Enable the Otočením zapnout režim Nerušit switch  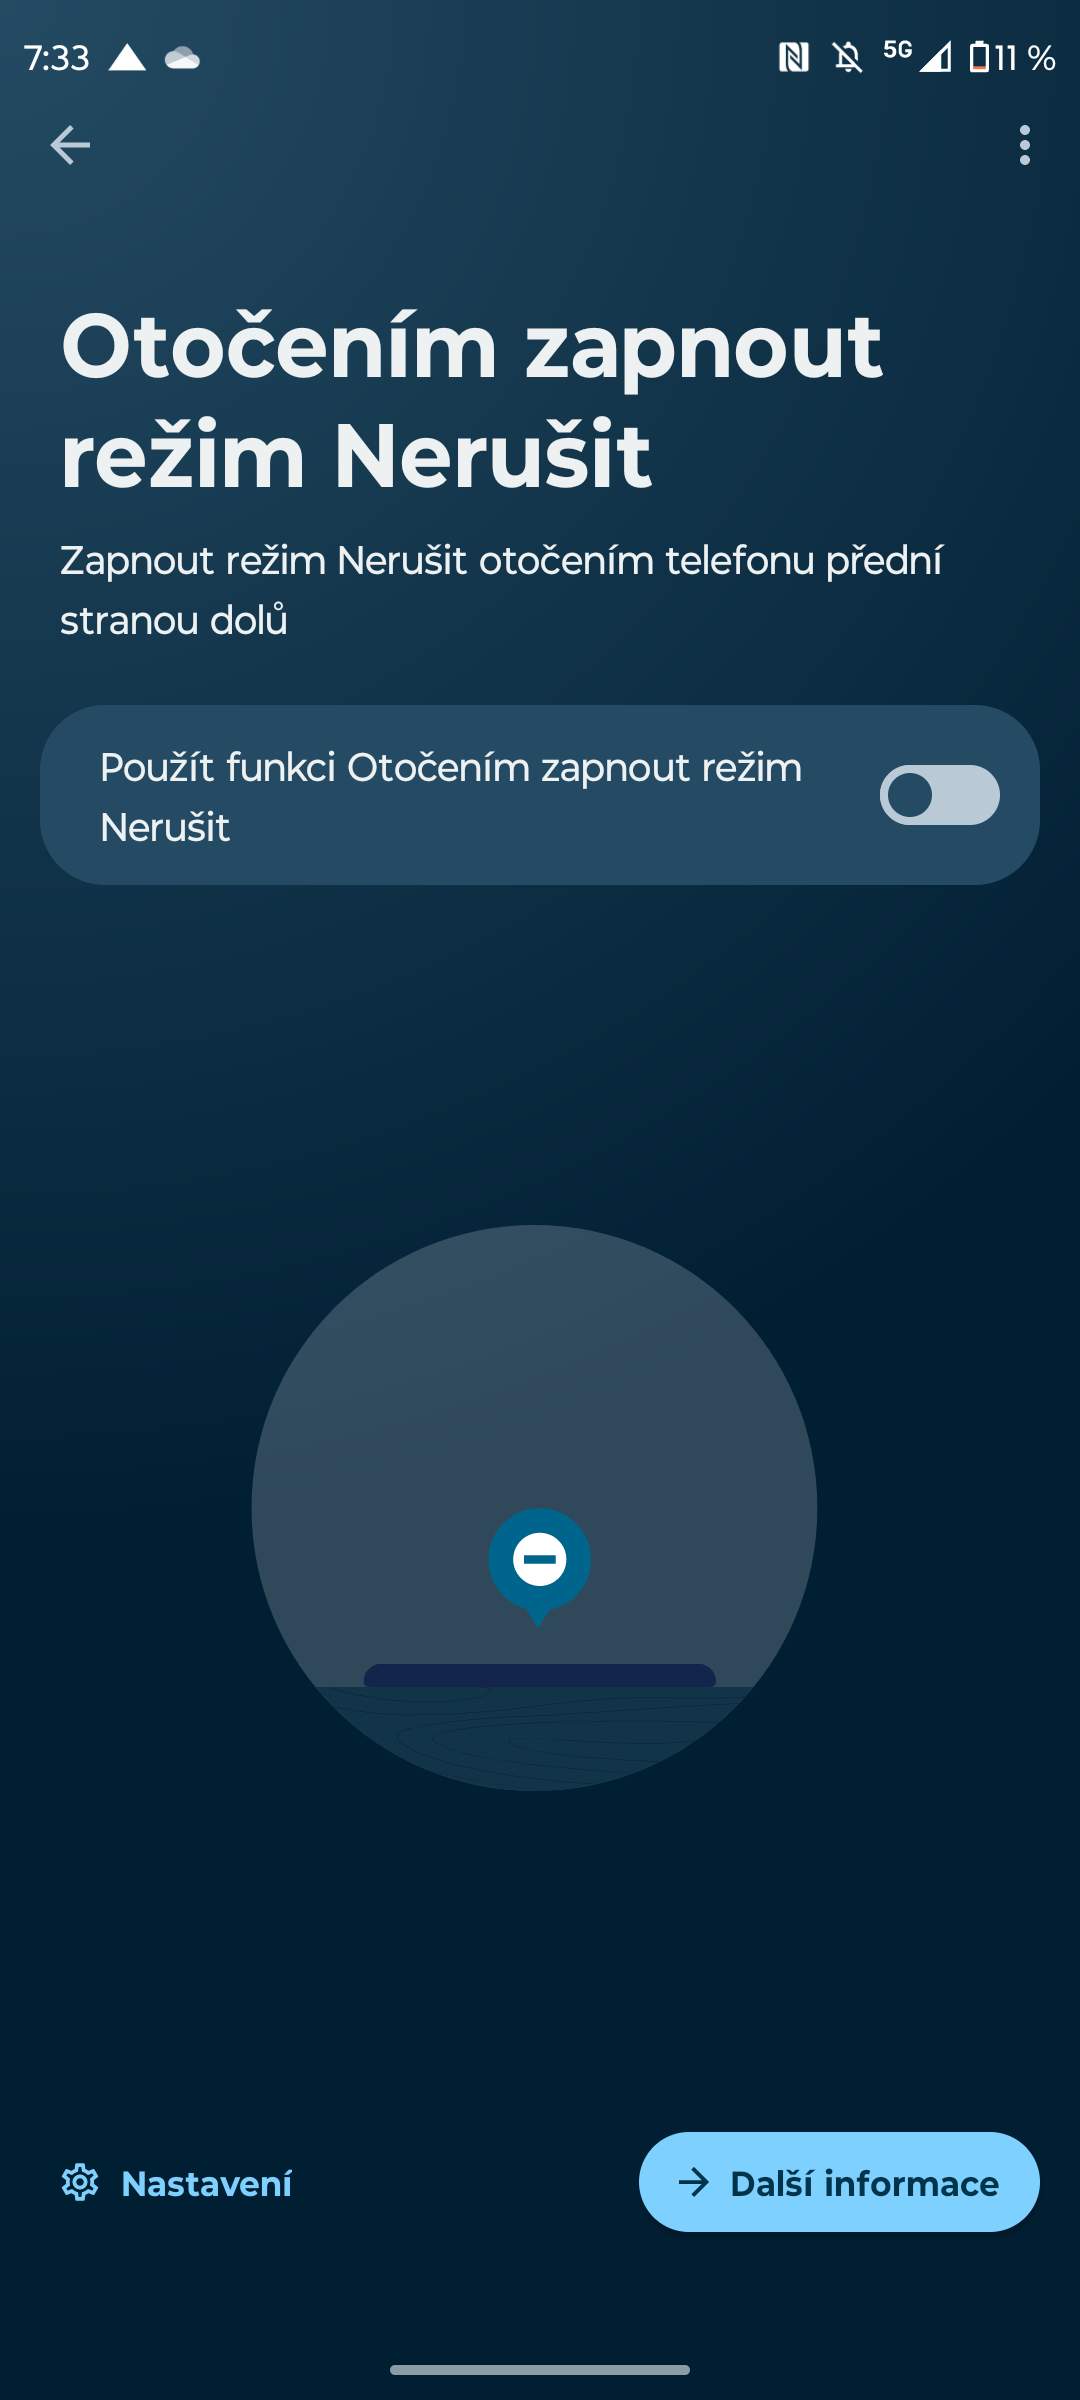pyautogui.click(x=939, y=795)
